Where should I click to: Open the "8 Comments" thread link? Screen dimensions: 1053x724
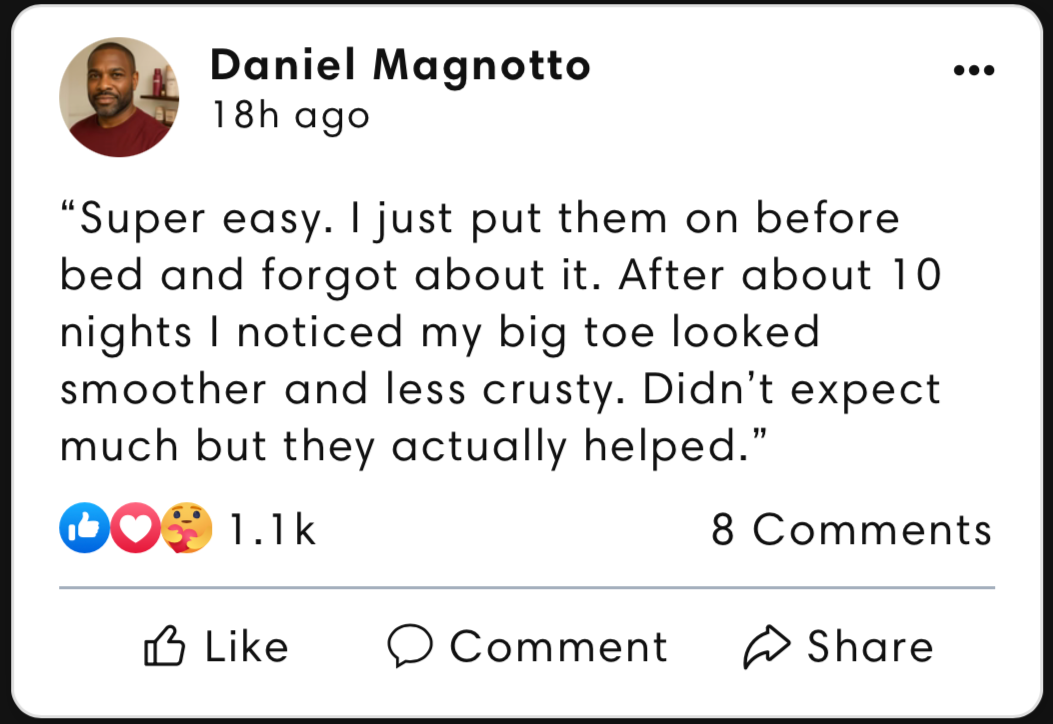pyautogui.click(x=851, y=530)
